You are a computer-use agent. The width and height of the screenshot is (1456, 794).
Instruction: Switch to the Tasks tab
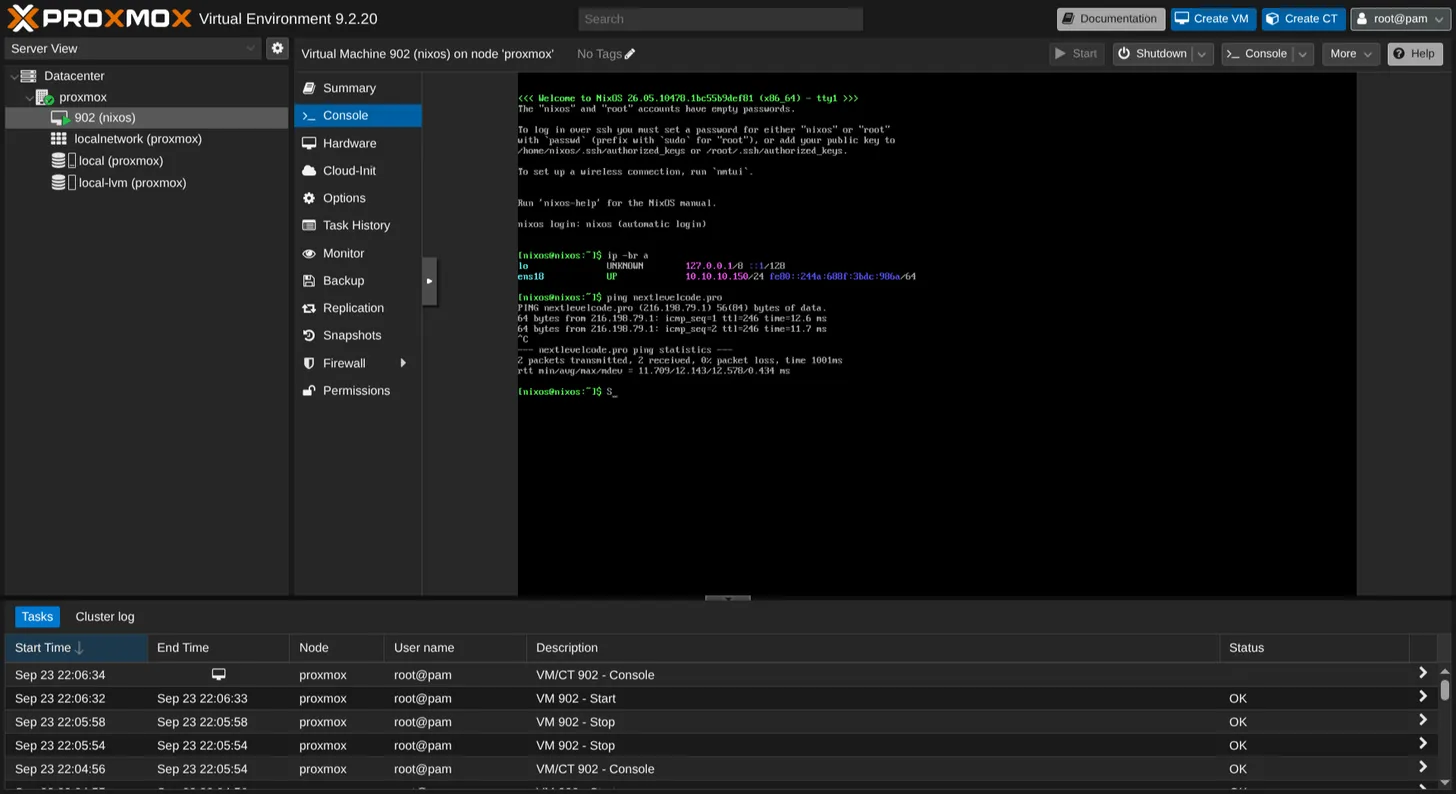[x=37, y=617]
